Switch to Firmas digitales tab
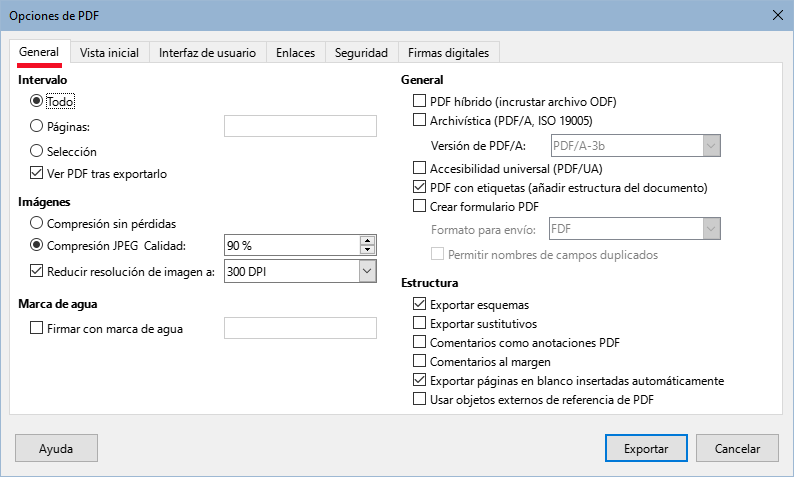 [x=448, y=53]
